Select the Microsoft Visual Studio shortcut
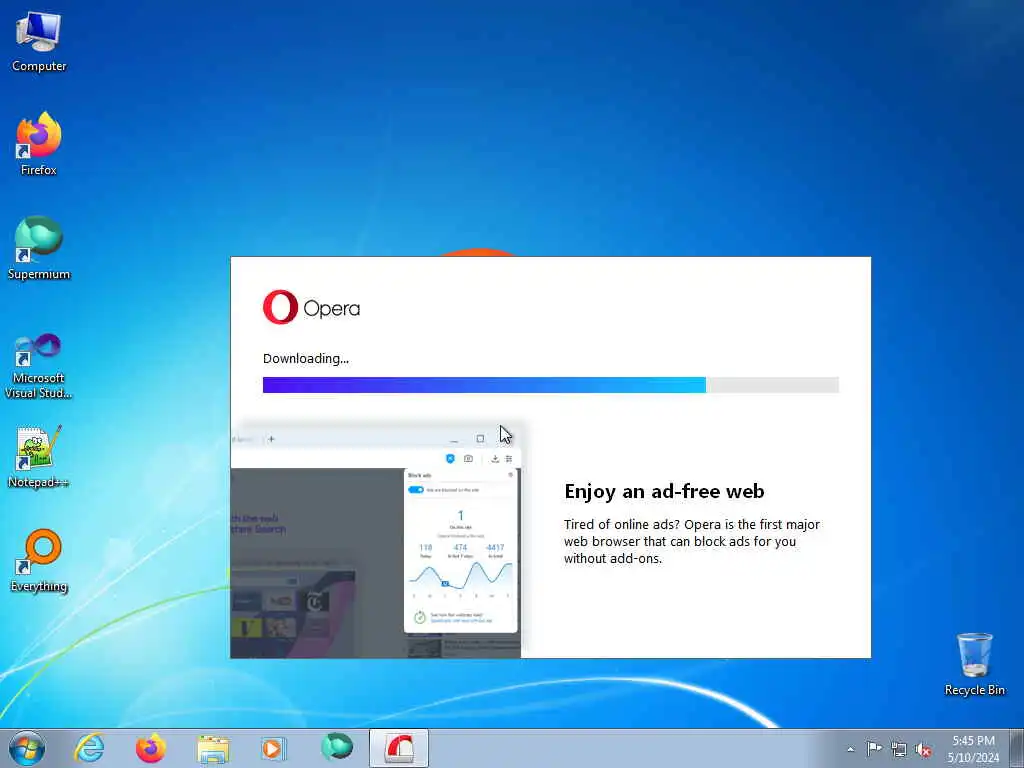Viewport: 1024px width, 768px height. tap(39, 366)
